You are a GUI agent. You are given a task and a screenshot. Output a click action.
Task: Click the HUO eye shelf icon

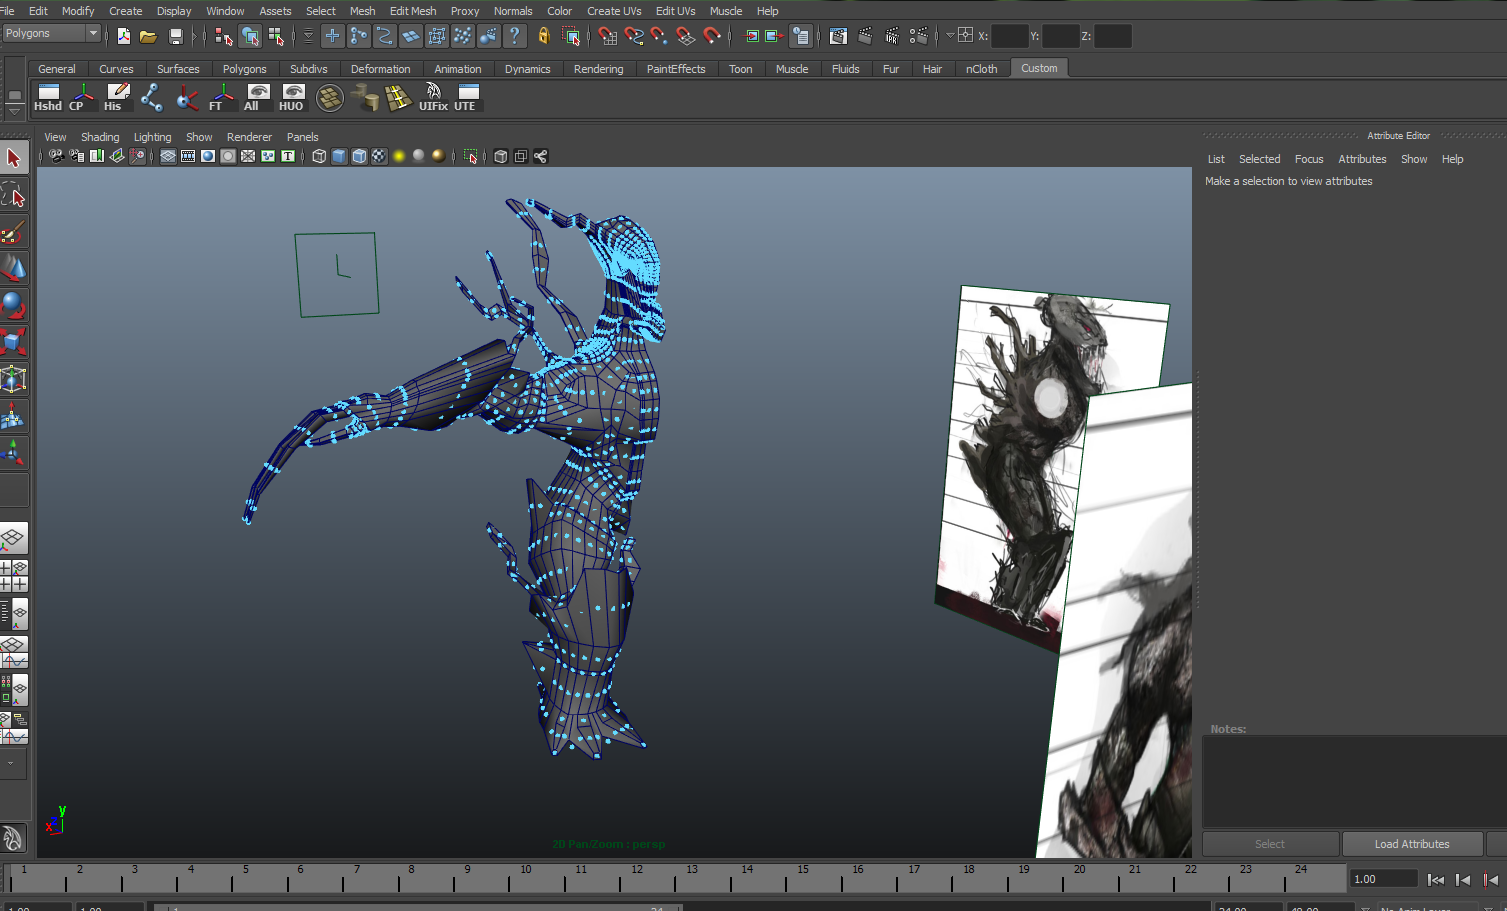tap(291, 97)
